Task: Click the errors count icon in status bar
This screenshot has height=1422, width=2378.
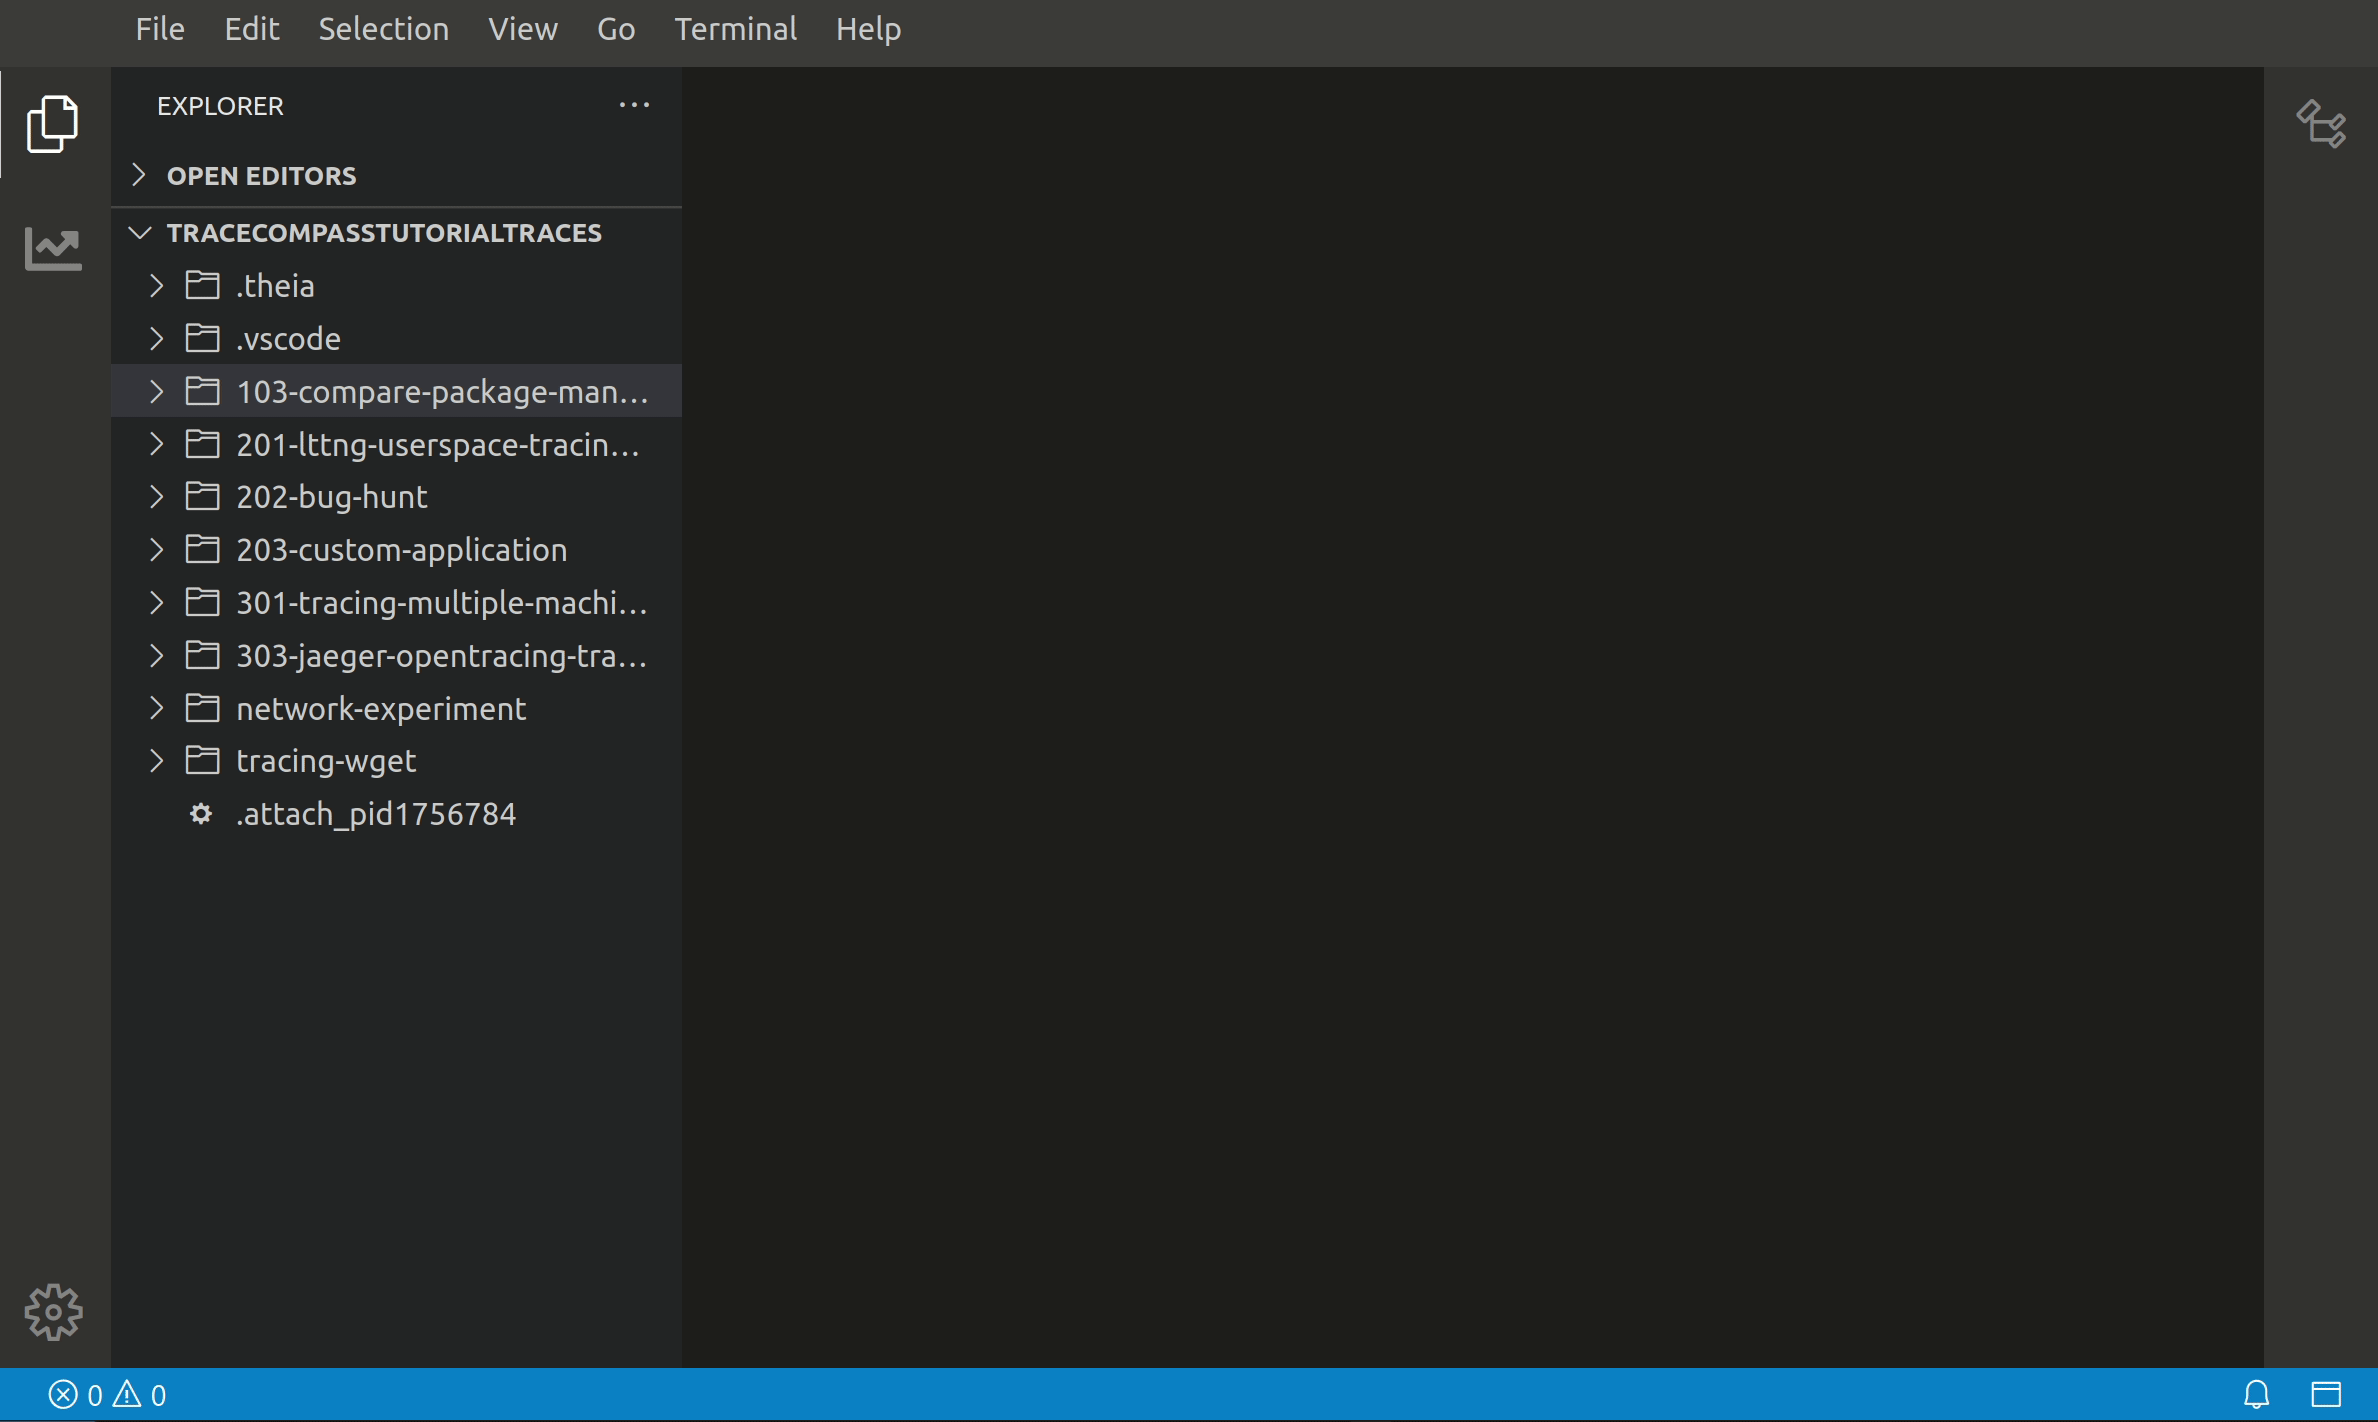Action: pyautogui.click(x=63, y=1394)
